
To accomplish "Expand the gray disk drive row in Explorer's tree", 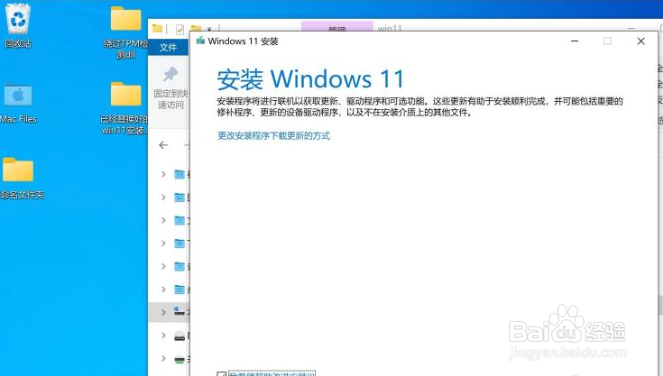I will click(163, 335).
